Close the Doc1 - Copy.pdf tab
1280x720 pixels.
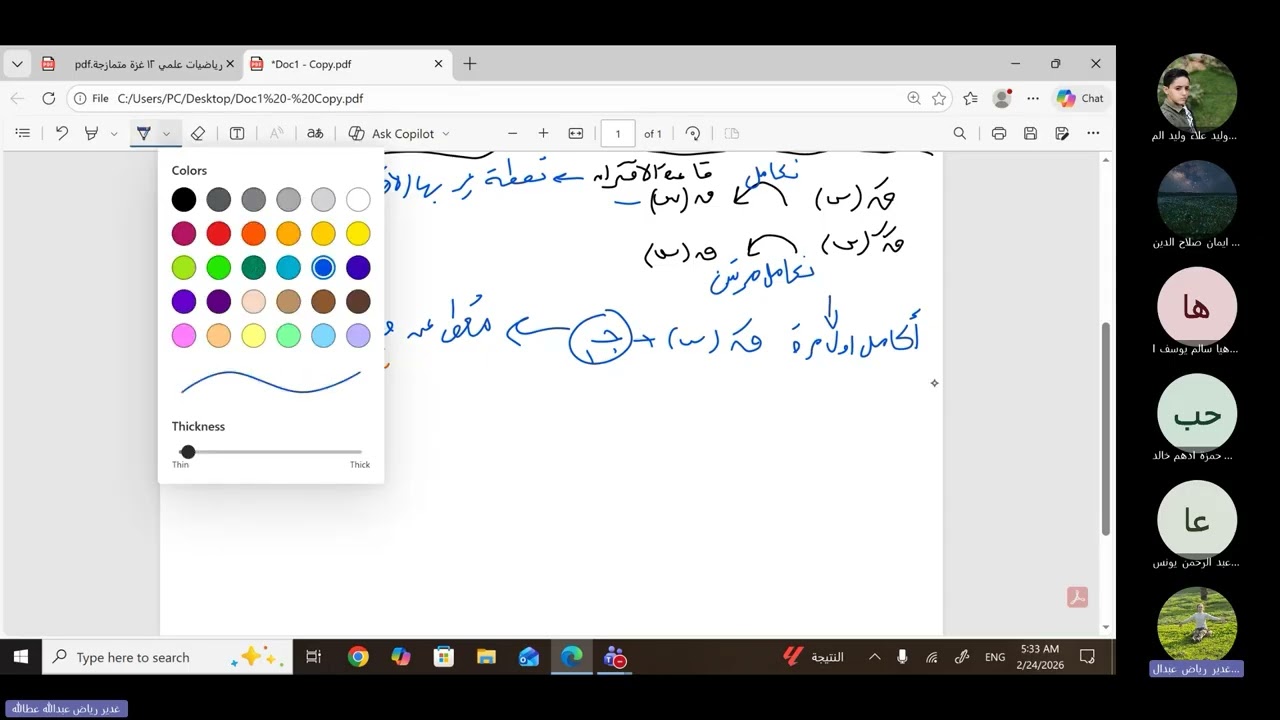438,64
